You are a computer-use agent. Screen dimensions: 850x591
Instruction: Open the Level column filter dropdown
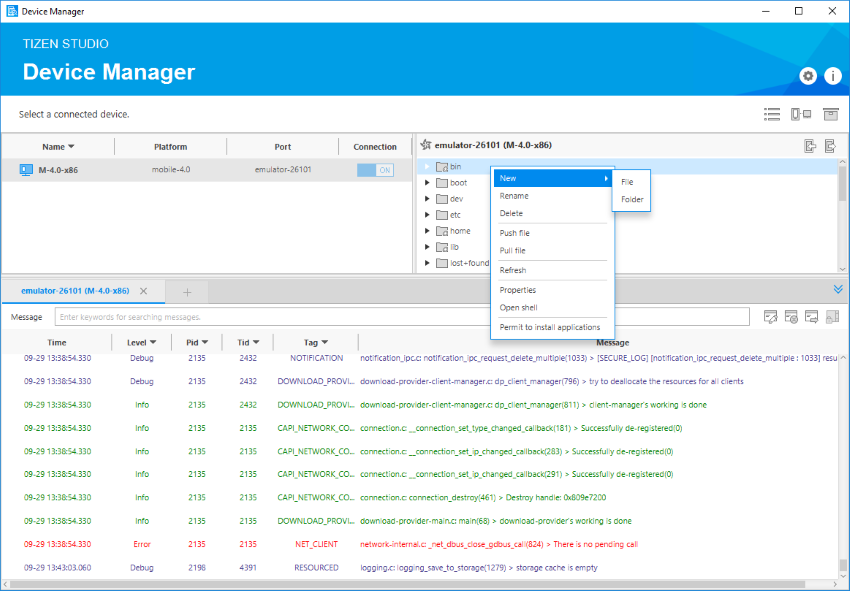click(152, 341)
